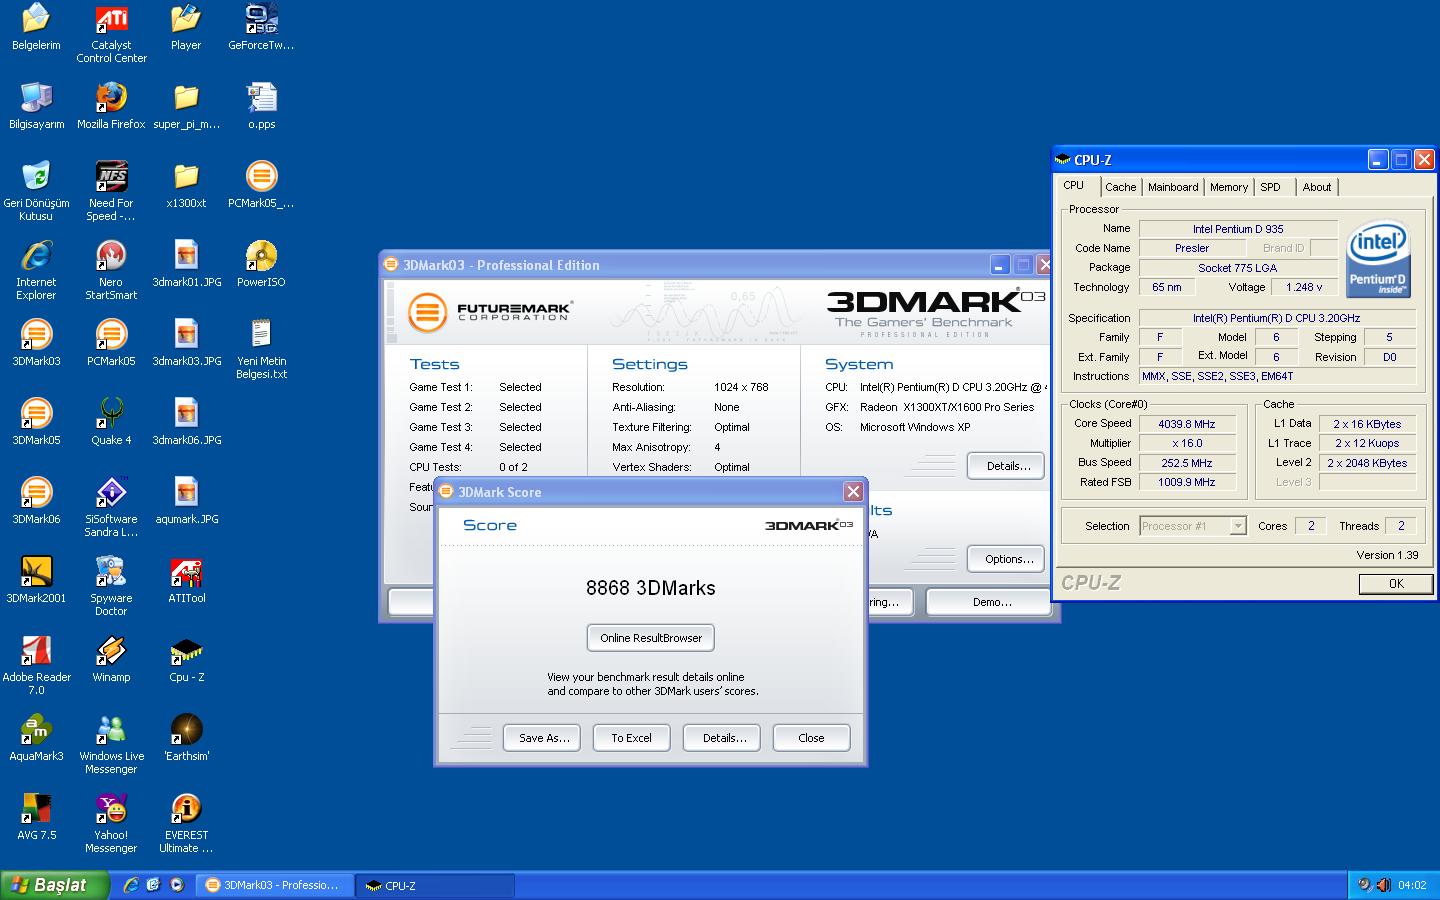Launch Quake 4 desktop icon
The image size is (1440, 900).
coord(111,422)
